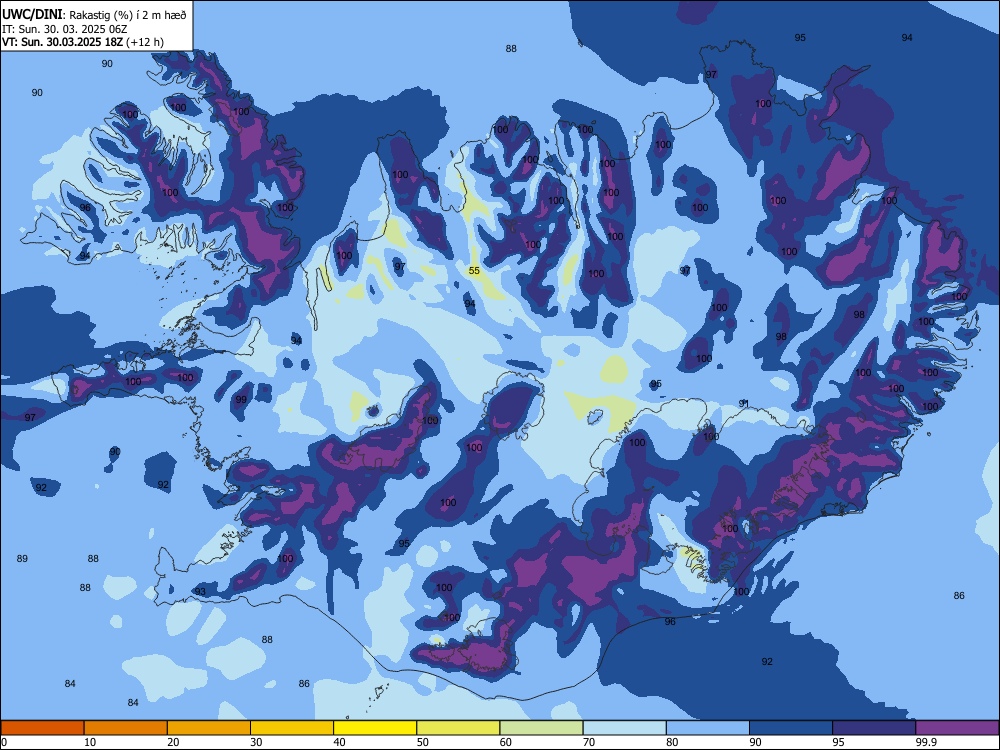The image size is (1000, 750).
Task: Click the '99' humidity value on the map
Action: click(241, 400)
